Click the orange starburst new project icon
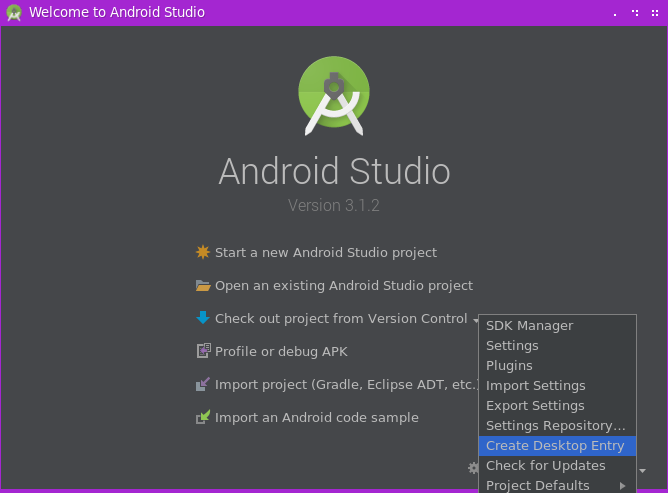 click(203, 252)
